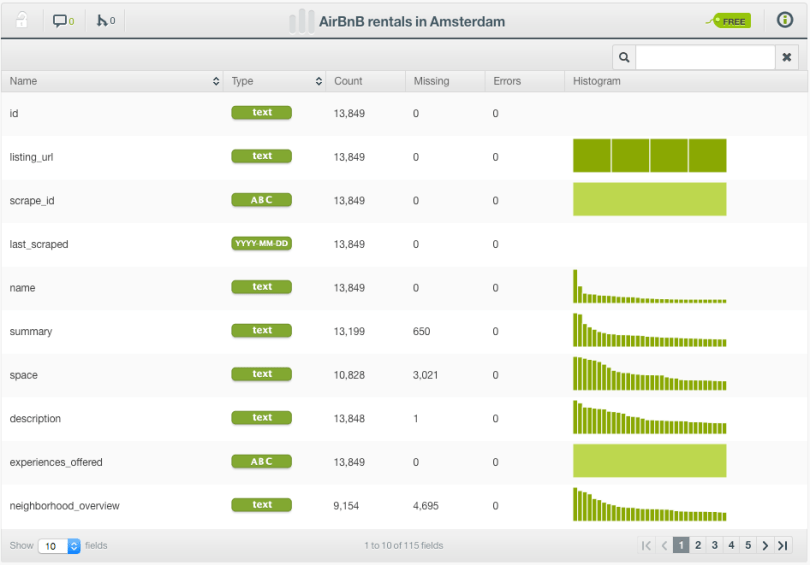Viewport: 810px width, 565px height.
Task: Click the listing_url field name
Action: tap(31, 157)
